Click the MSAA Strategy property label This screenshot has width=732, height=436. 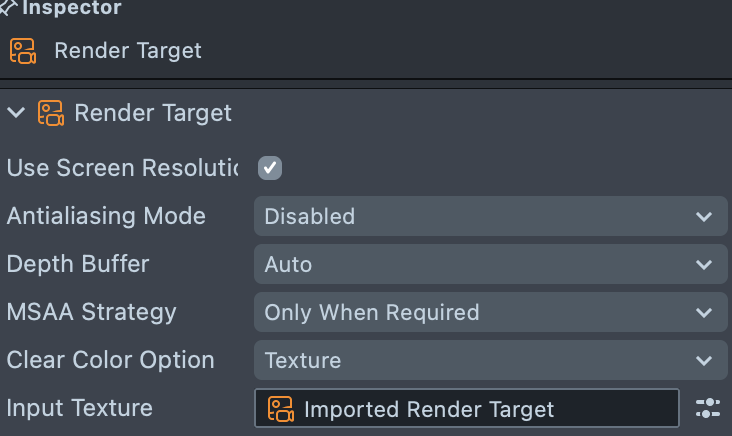91,312
